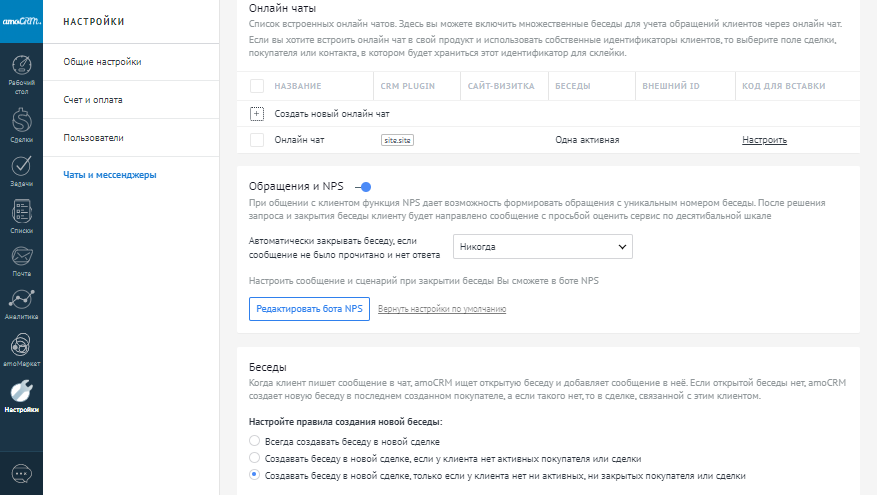Open chat bubble icon at sidebar bottom
This screenshot has width=877, height=495.
21,472
